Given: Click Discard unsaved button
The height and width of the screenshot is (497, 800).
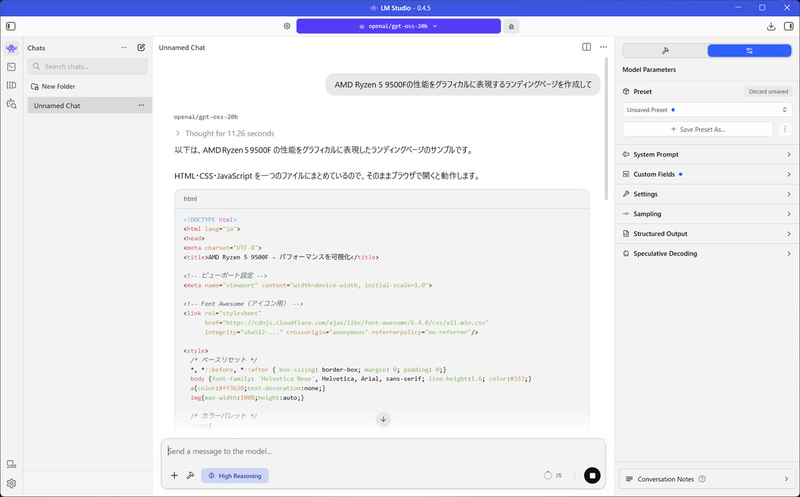Looking at the screenshot, I should [768, 91].
